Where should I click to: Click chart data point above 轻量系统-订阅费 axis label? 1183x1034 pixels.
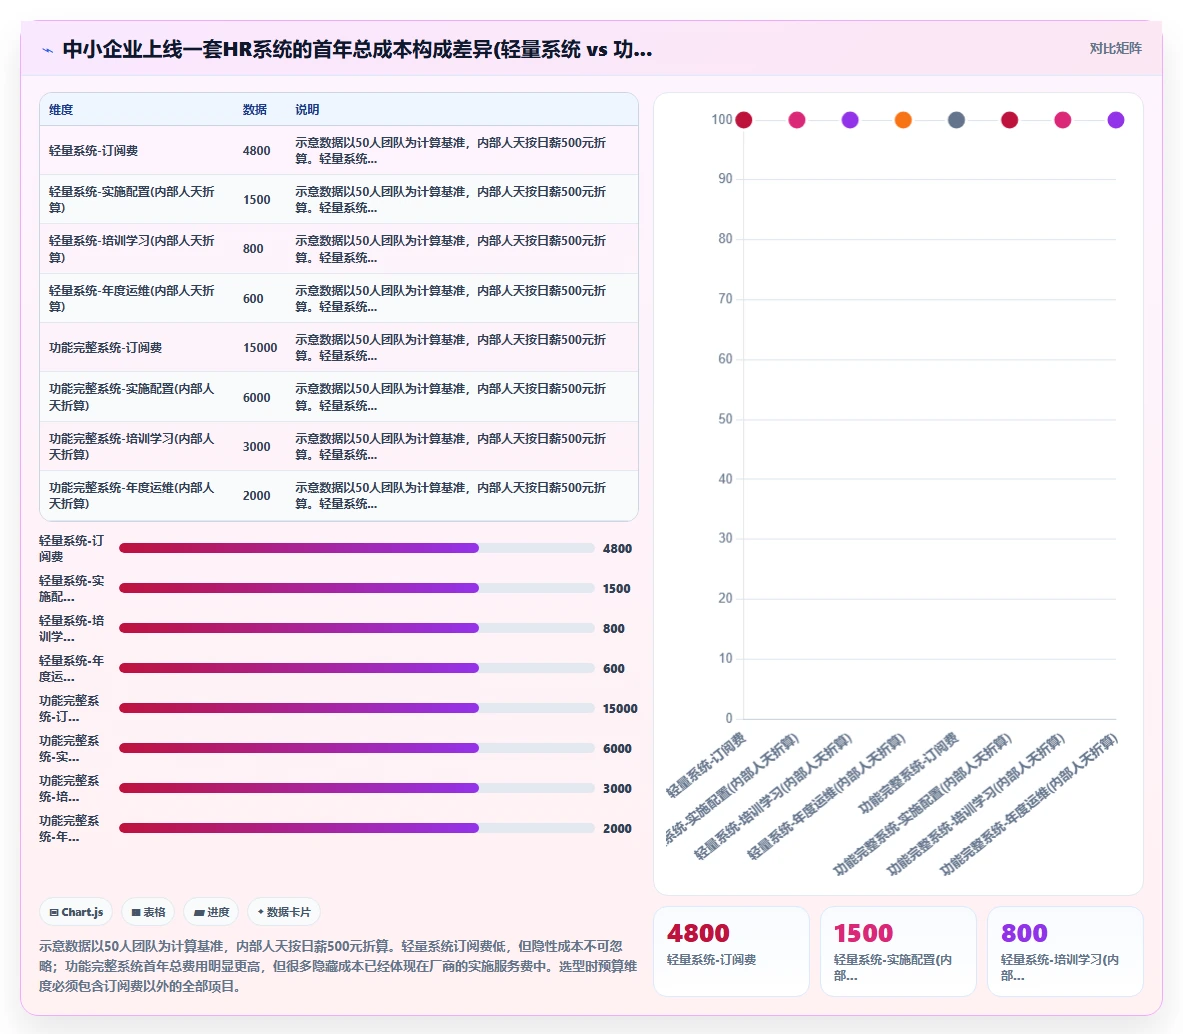point(744,120)
